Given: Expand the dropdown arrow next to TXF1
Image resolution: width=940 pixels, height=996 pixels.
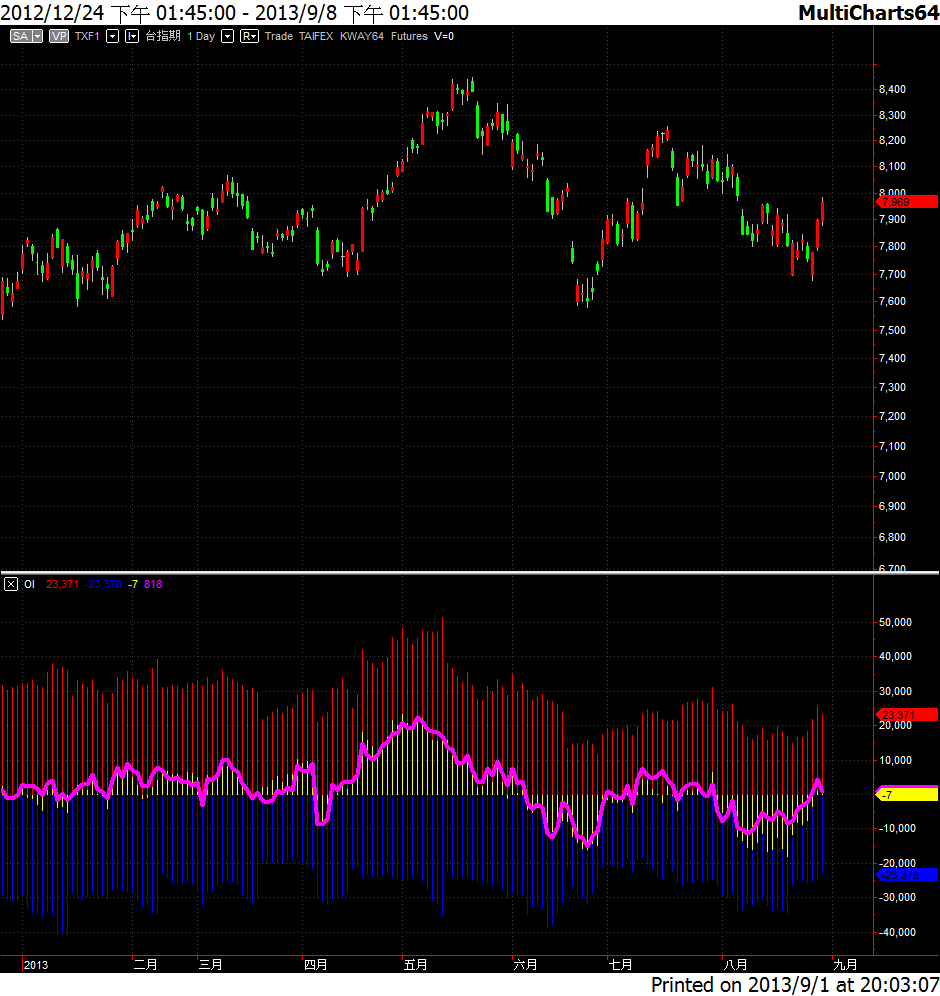Looking at the screenshot, I should tap(112, 36).
